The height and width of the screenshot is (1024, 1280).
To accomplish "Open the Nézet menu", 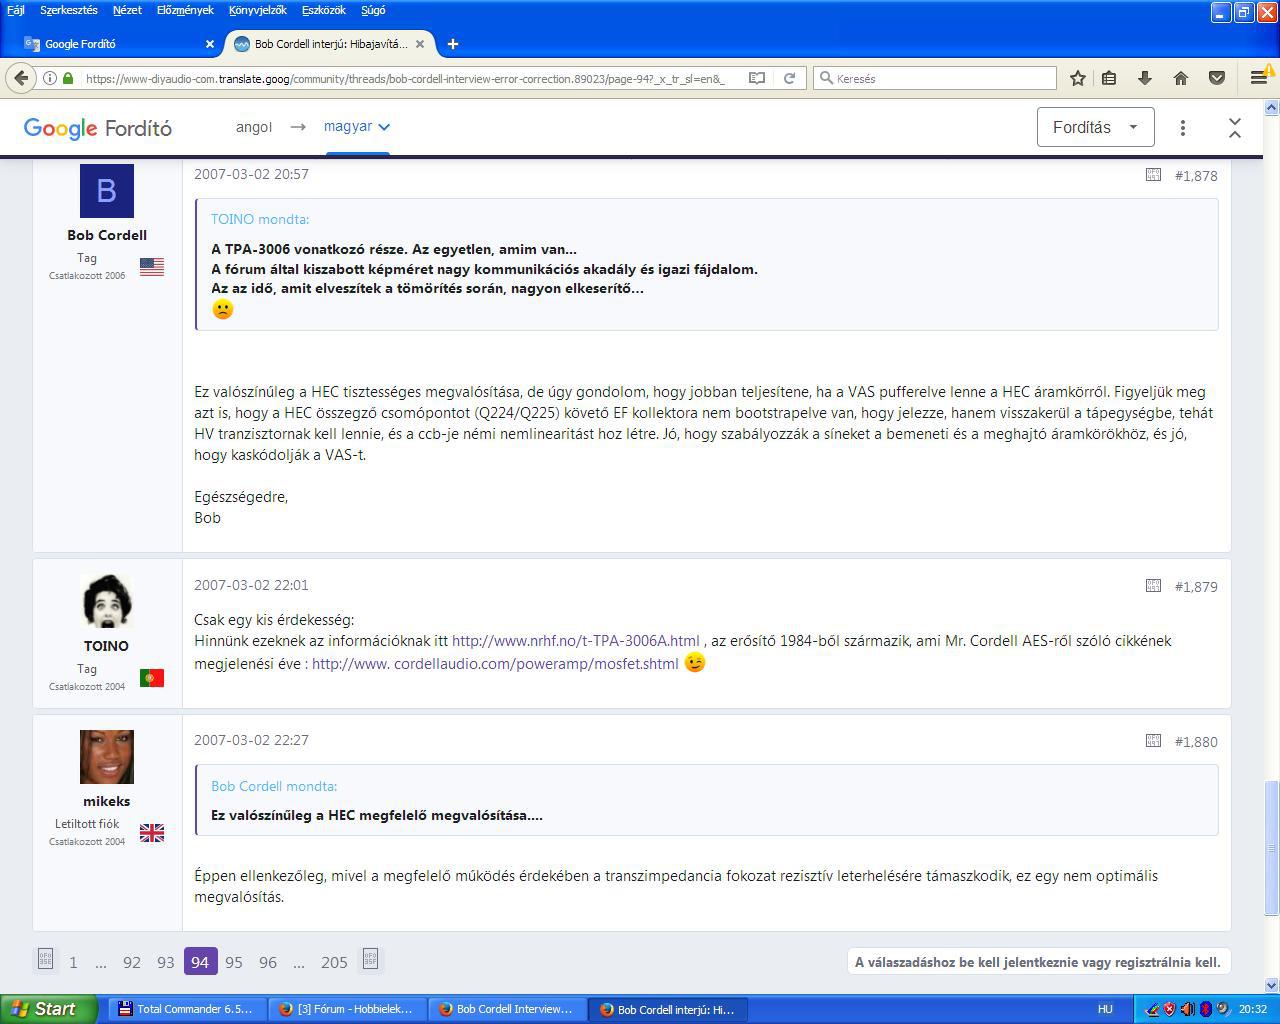I will point(127,10).
